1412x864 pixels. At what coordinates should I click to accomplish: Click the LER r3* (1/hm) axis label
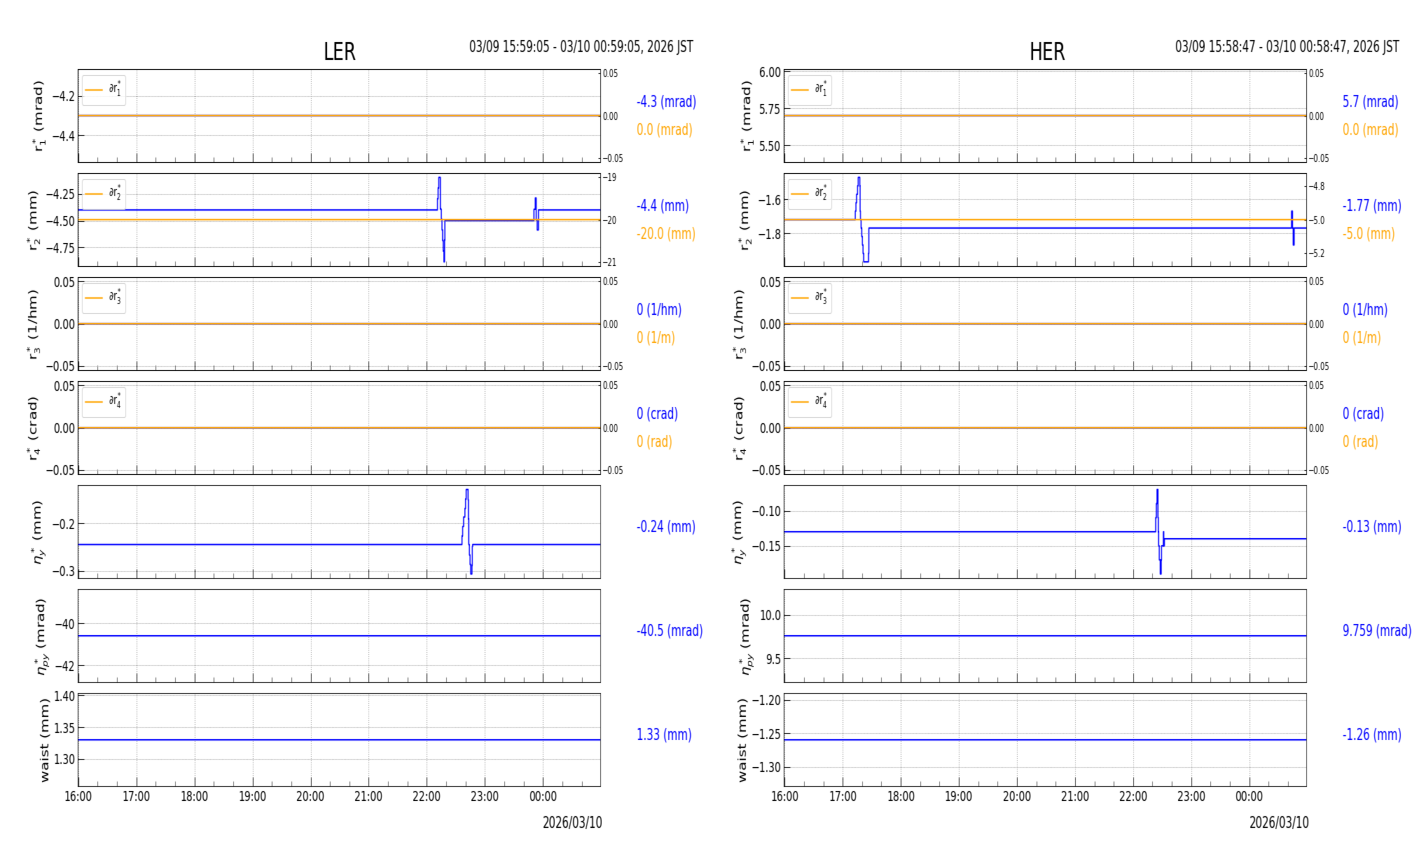pyautogui.click(x=34, y=324)
